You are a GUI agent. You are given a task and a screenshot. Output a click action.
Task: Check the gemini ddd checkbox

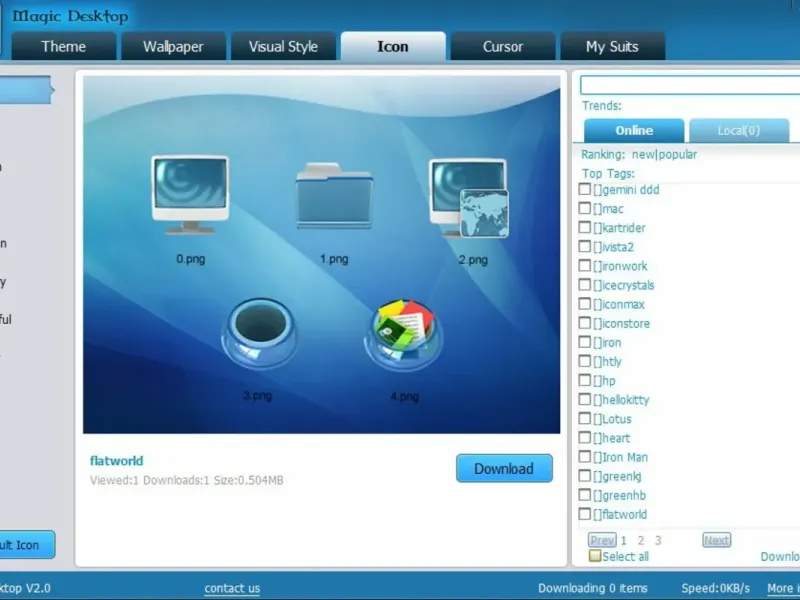pyautogui.click(x=585, y=189)
